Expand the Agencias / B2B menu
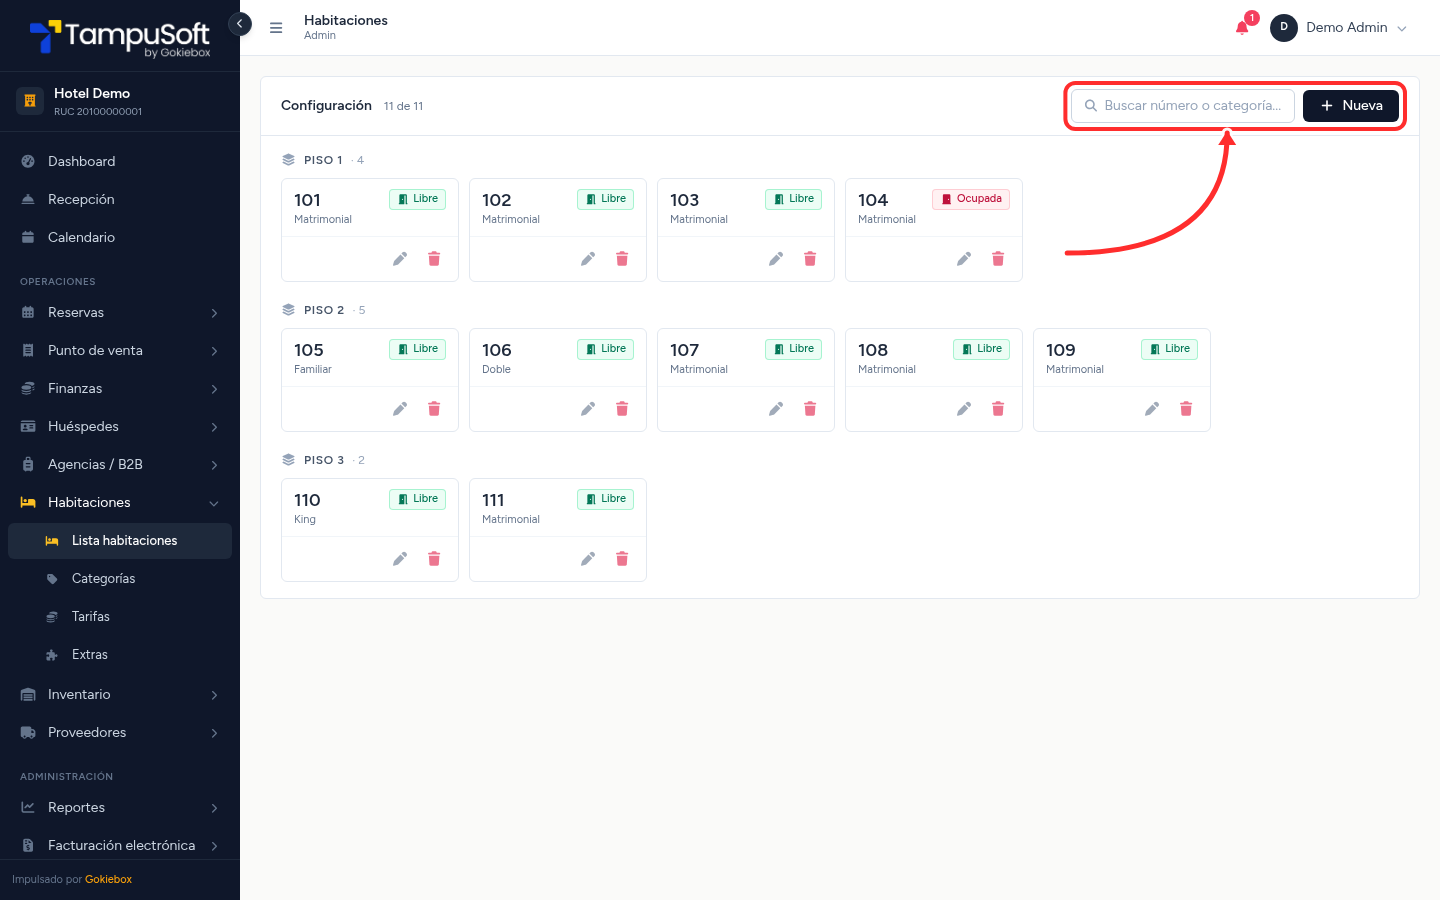Image resolution: width=1440 pixels, height=900 pixels. (x=120, y=465)
